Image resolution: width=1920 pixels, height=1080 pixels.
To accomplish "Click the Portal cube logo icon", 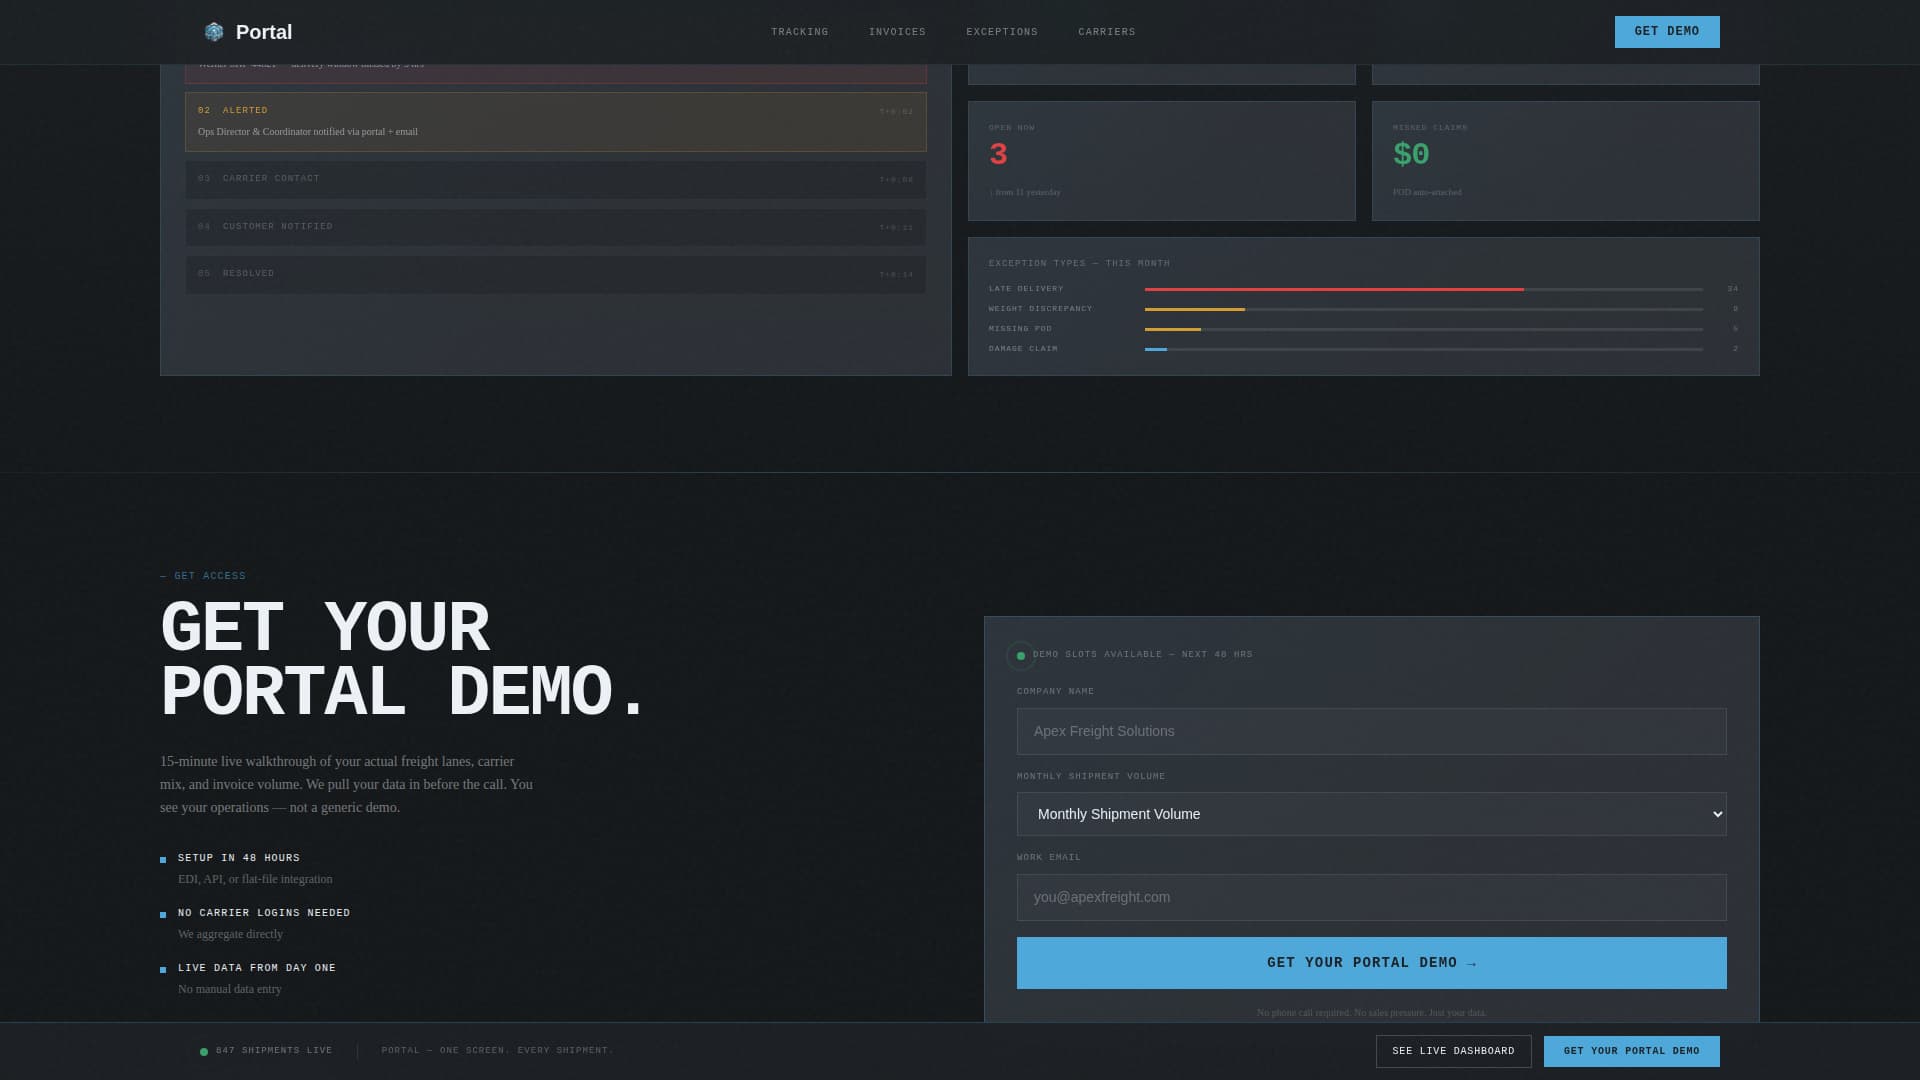I will pyautogui.click(x=214, y=32).
